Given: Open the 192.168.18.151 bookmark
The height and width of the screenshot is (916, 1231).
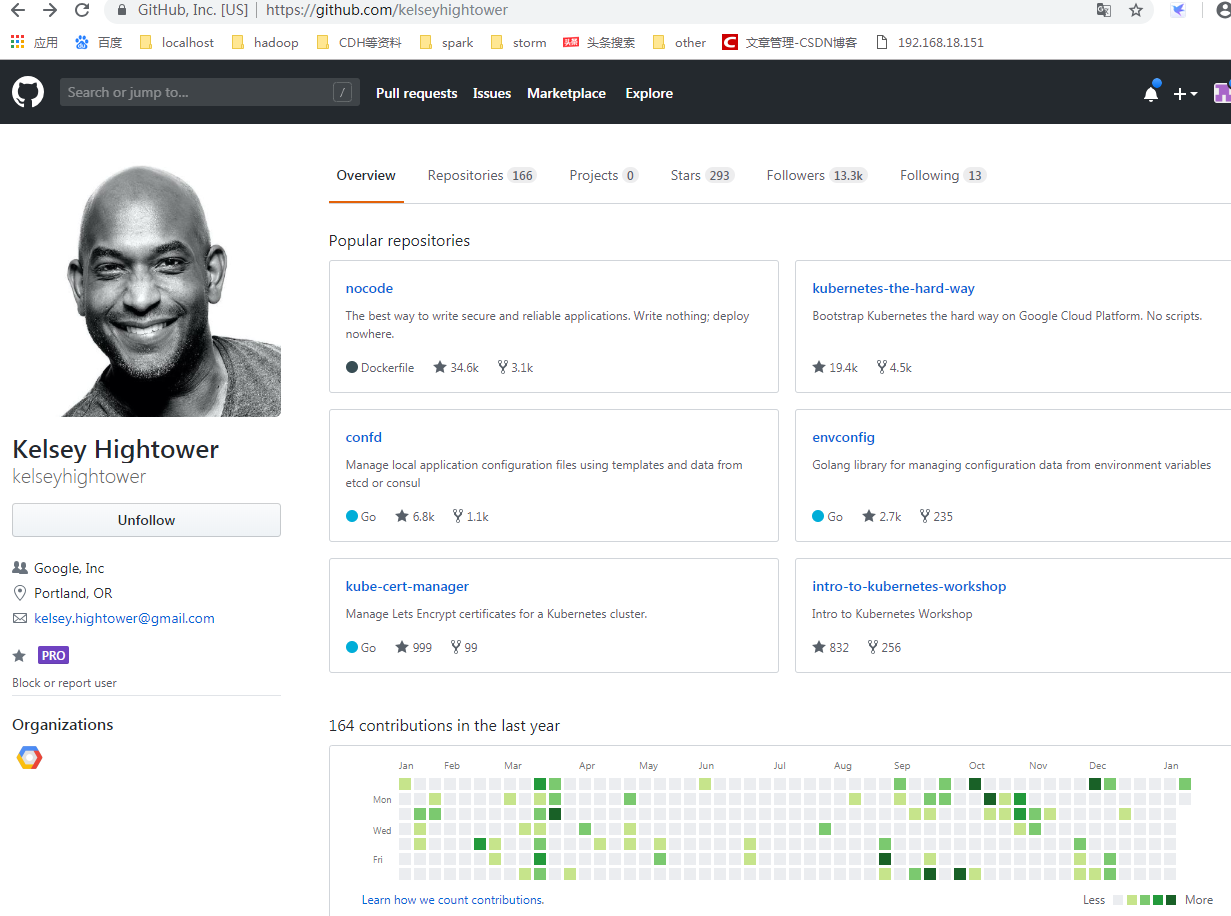Looking at the screenshot, I should 929,42.
